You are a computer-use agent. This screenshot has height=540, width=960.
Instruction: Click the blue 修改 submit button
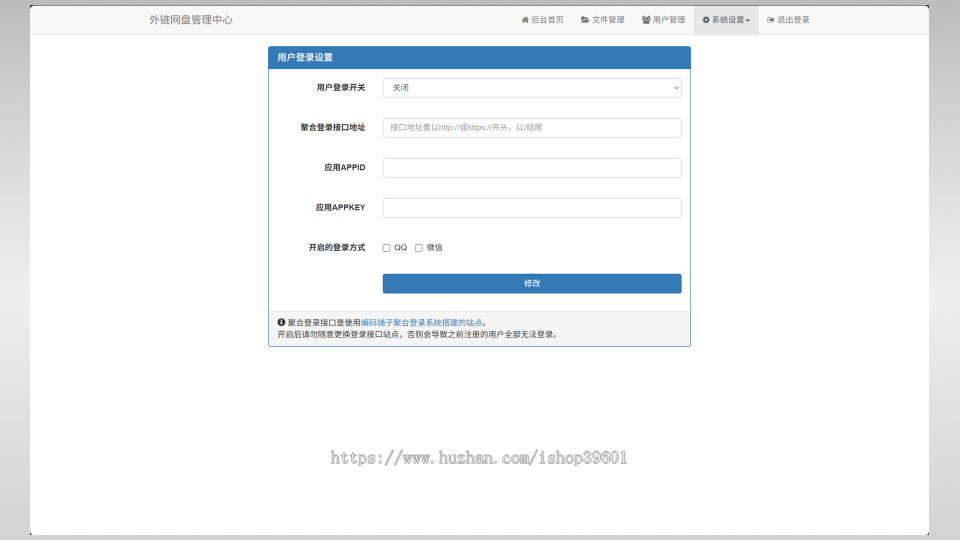pos(532,283)
